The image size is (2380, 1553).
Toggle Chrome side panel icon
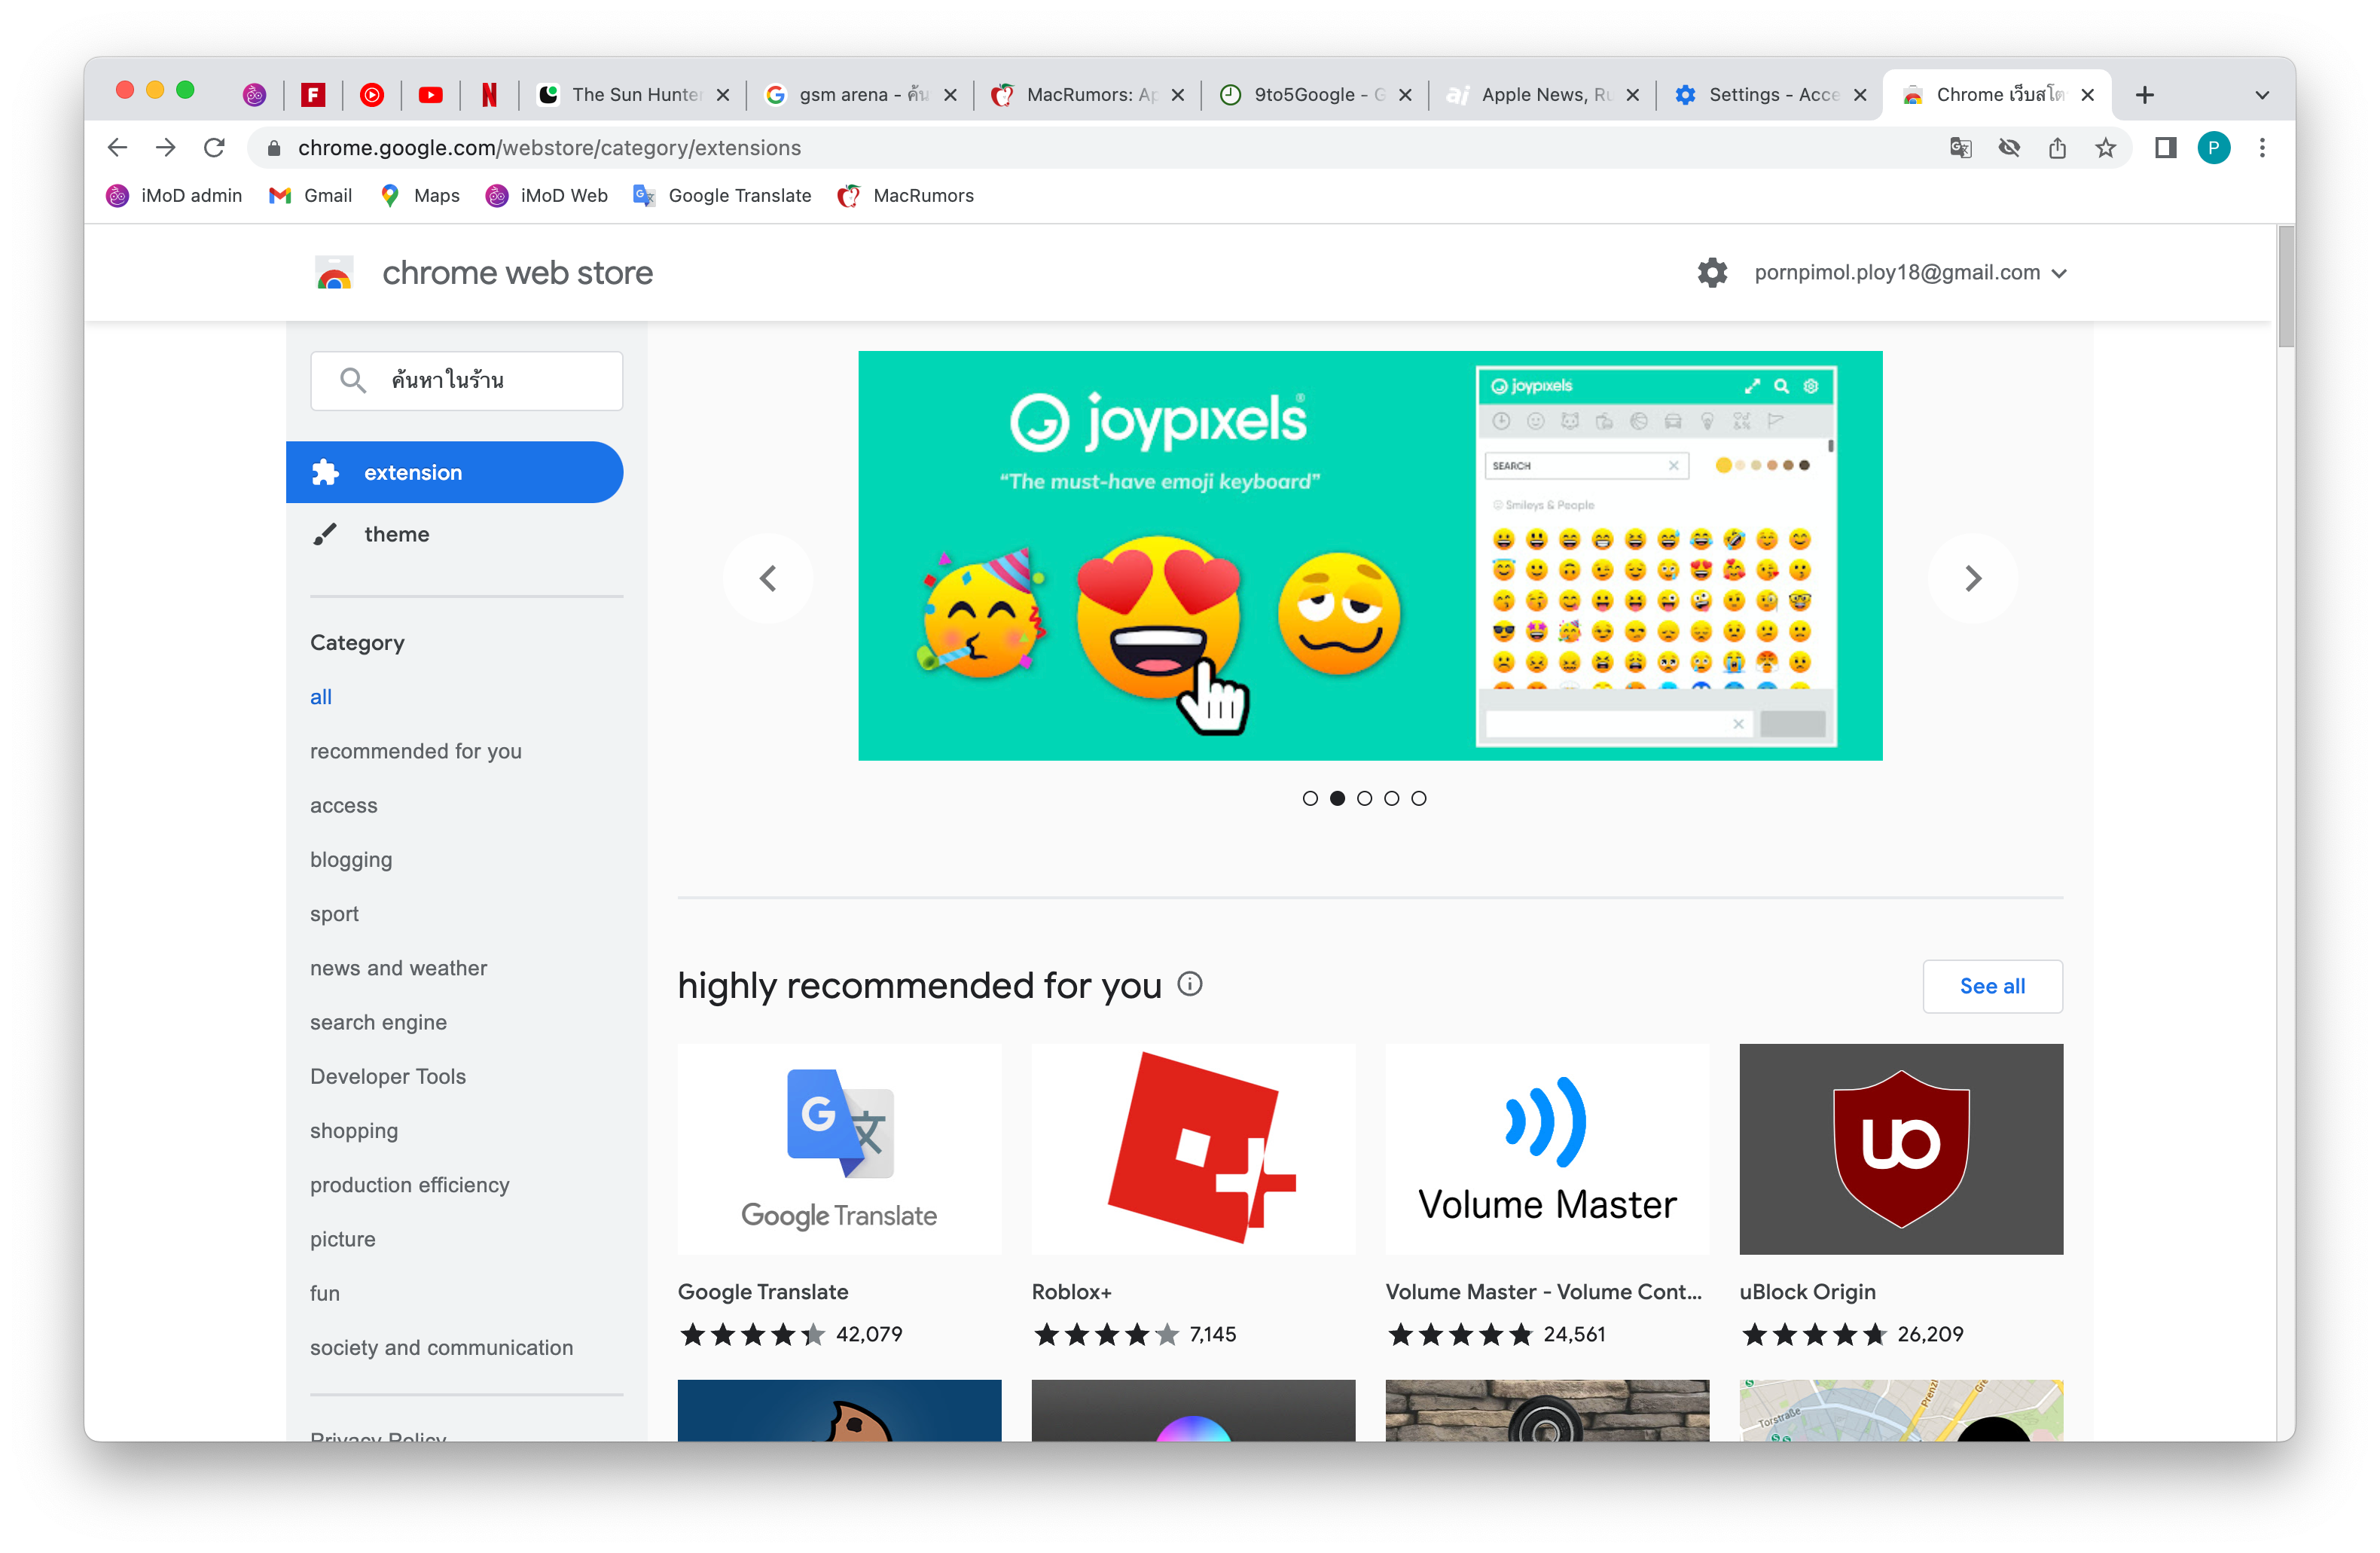(x=2165, y=148)
